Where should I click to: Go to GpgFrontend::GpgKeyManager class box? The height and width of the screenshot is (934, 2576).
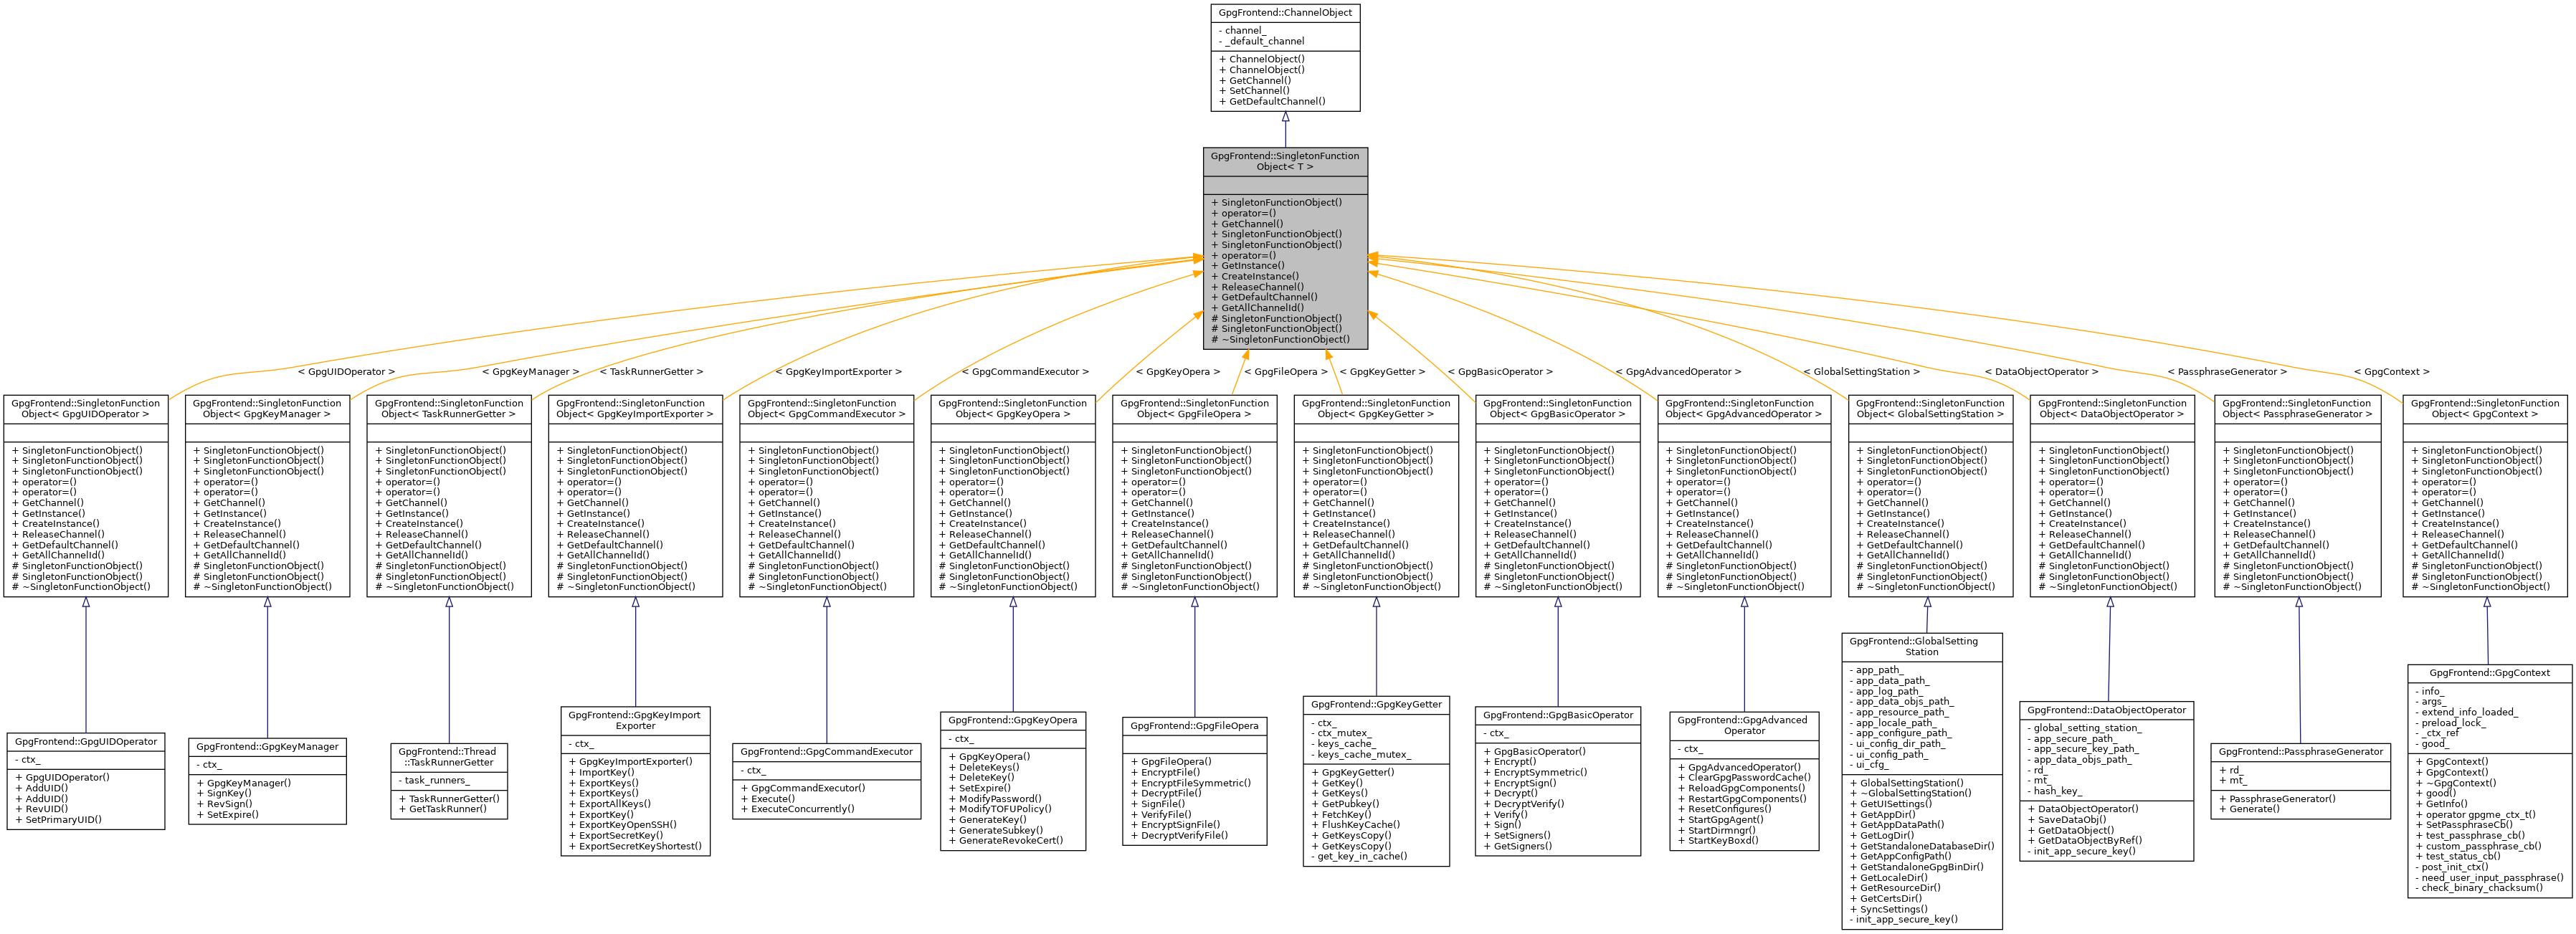click(x=267, y=781)
